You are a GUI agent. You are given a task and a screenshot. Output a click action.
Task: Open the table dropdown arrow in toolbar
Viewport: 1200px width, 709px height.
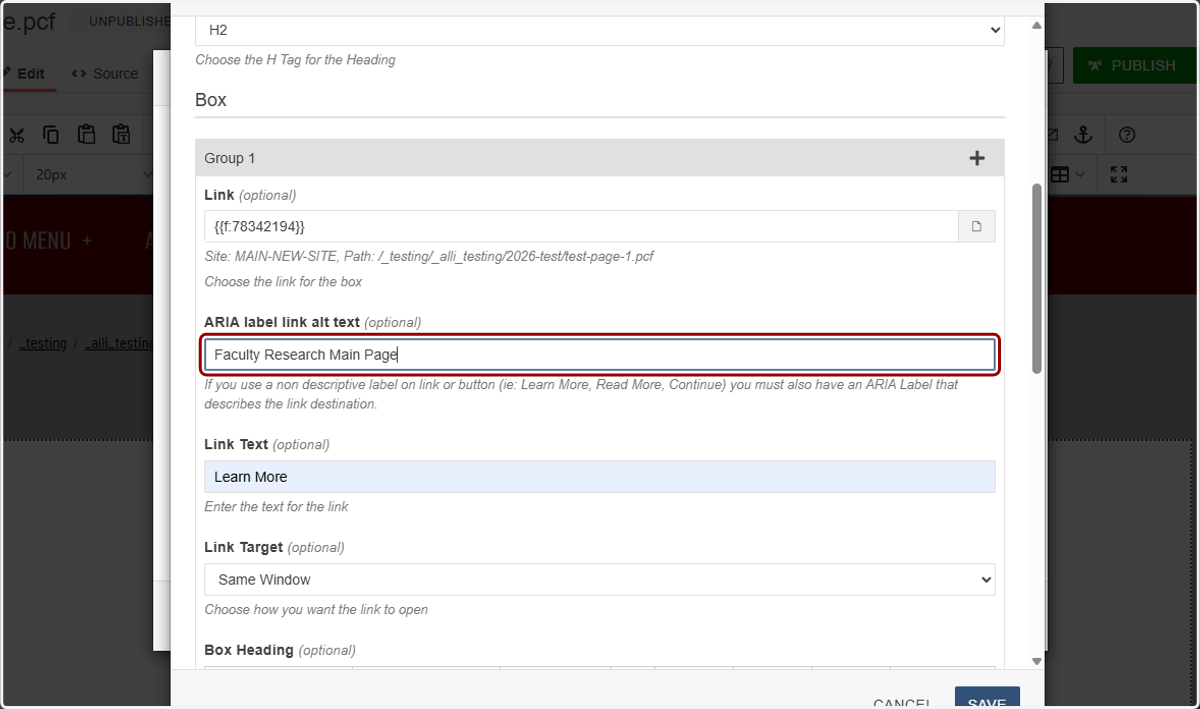[1082, 175]
